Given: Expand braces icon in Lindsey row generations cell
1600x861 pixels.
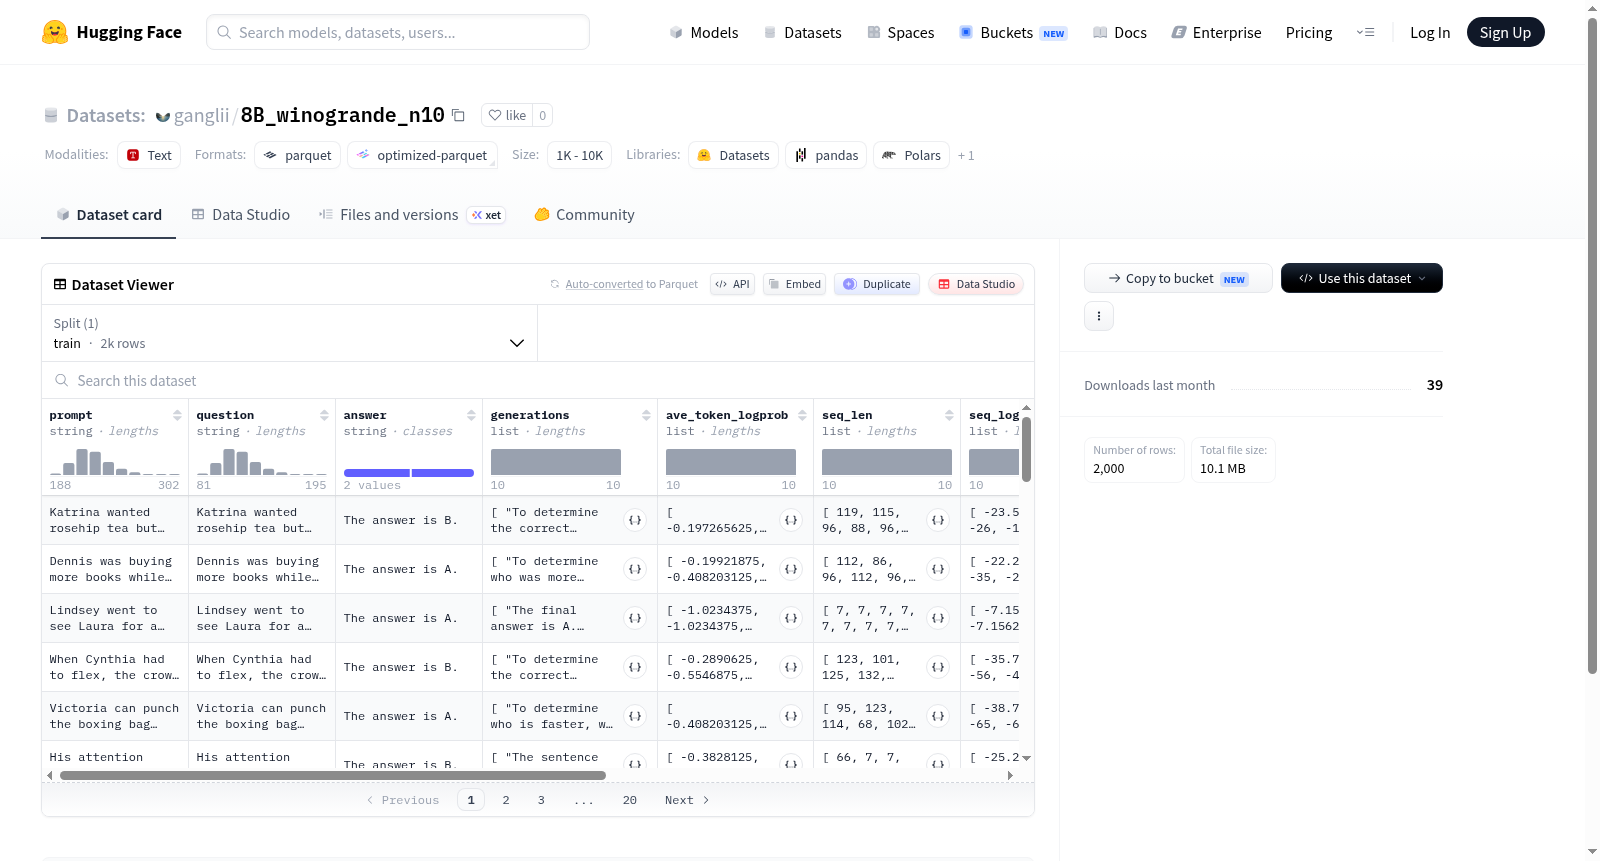Looking at the screenshot, I should coord(635,618).
